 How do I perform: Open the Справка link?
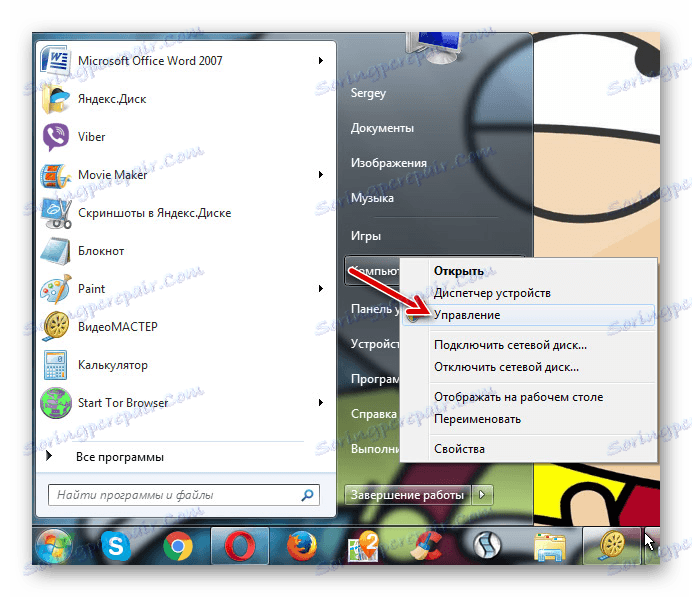(x=373, y=414)
